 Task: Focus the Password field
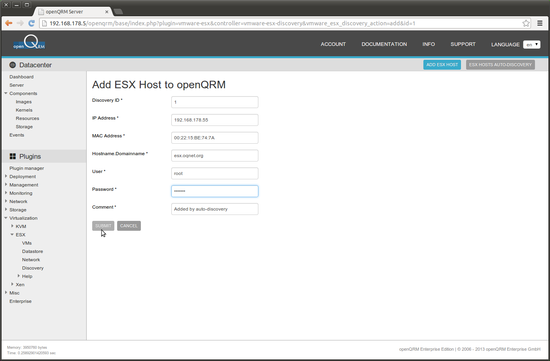coord(215,191)
